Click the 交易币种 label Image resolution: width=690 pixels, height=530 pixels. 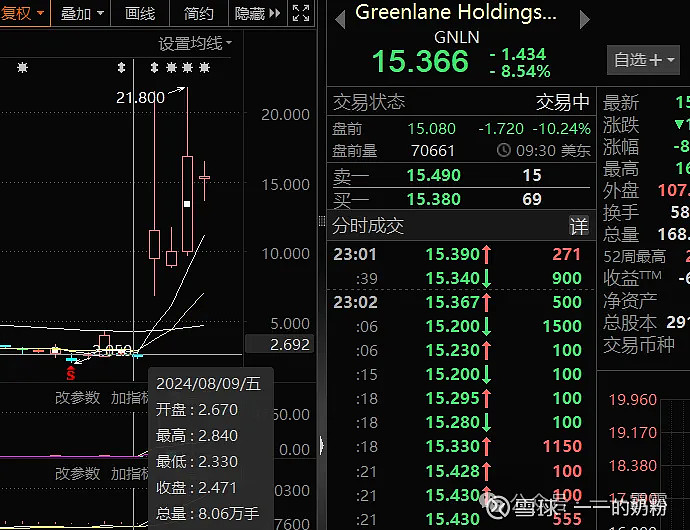[x=639, y=345]
